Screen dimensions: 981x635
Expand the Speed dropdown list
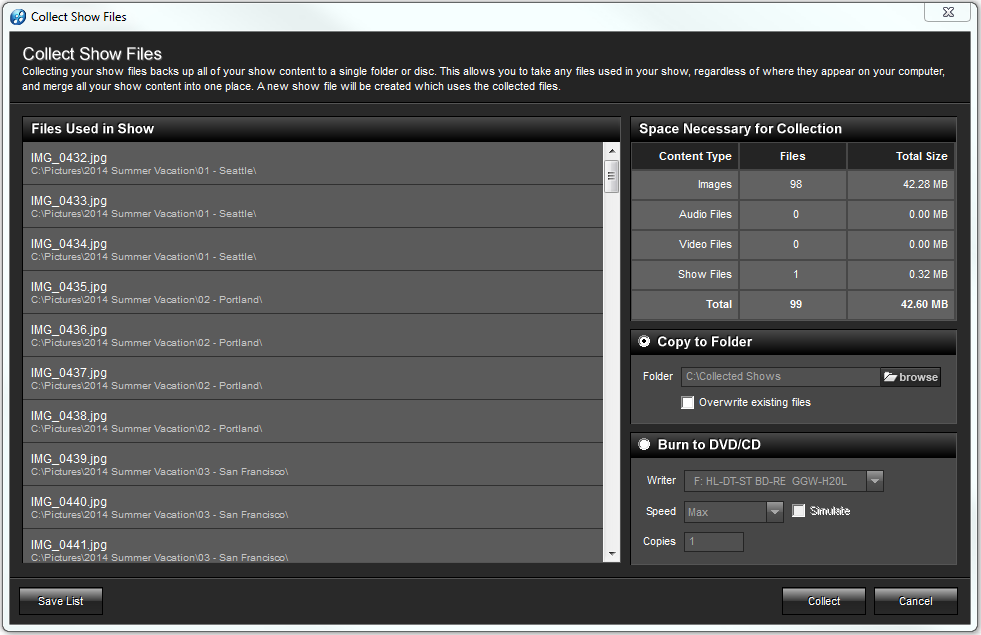click(774, 511)
